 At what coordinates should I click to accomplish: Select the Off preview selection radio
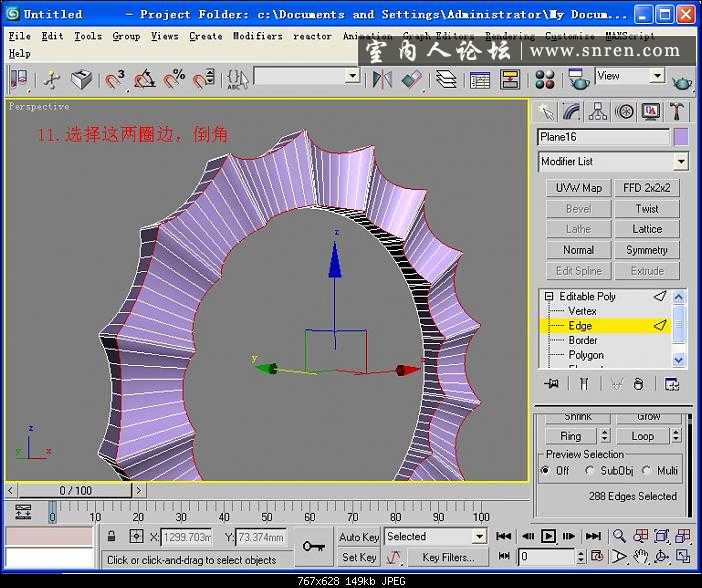548,471
